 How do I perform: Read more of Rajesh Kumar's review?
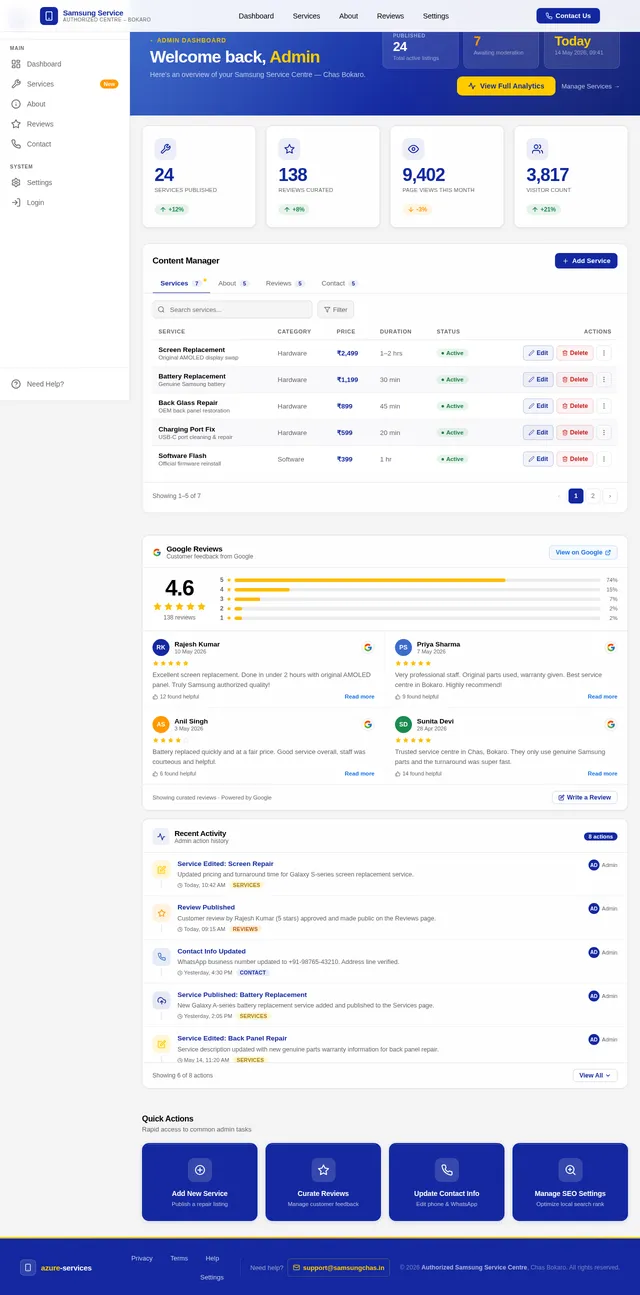[x=360, y=696]
